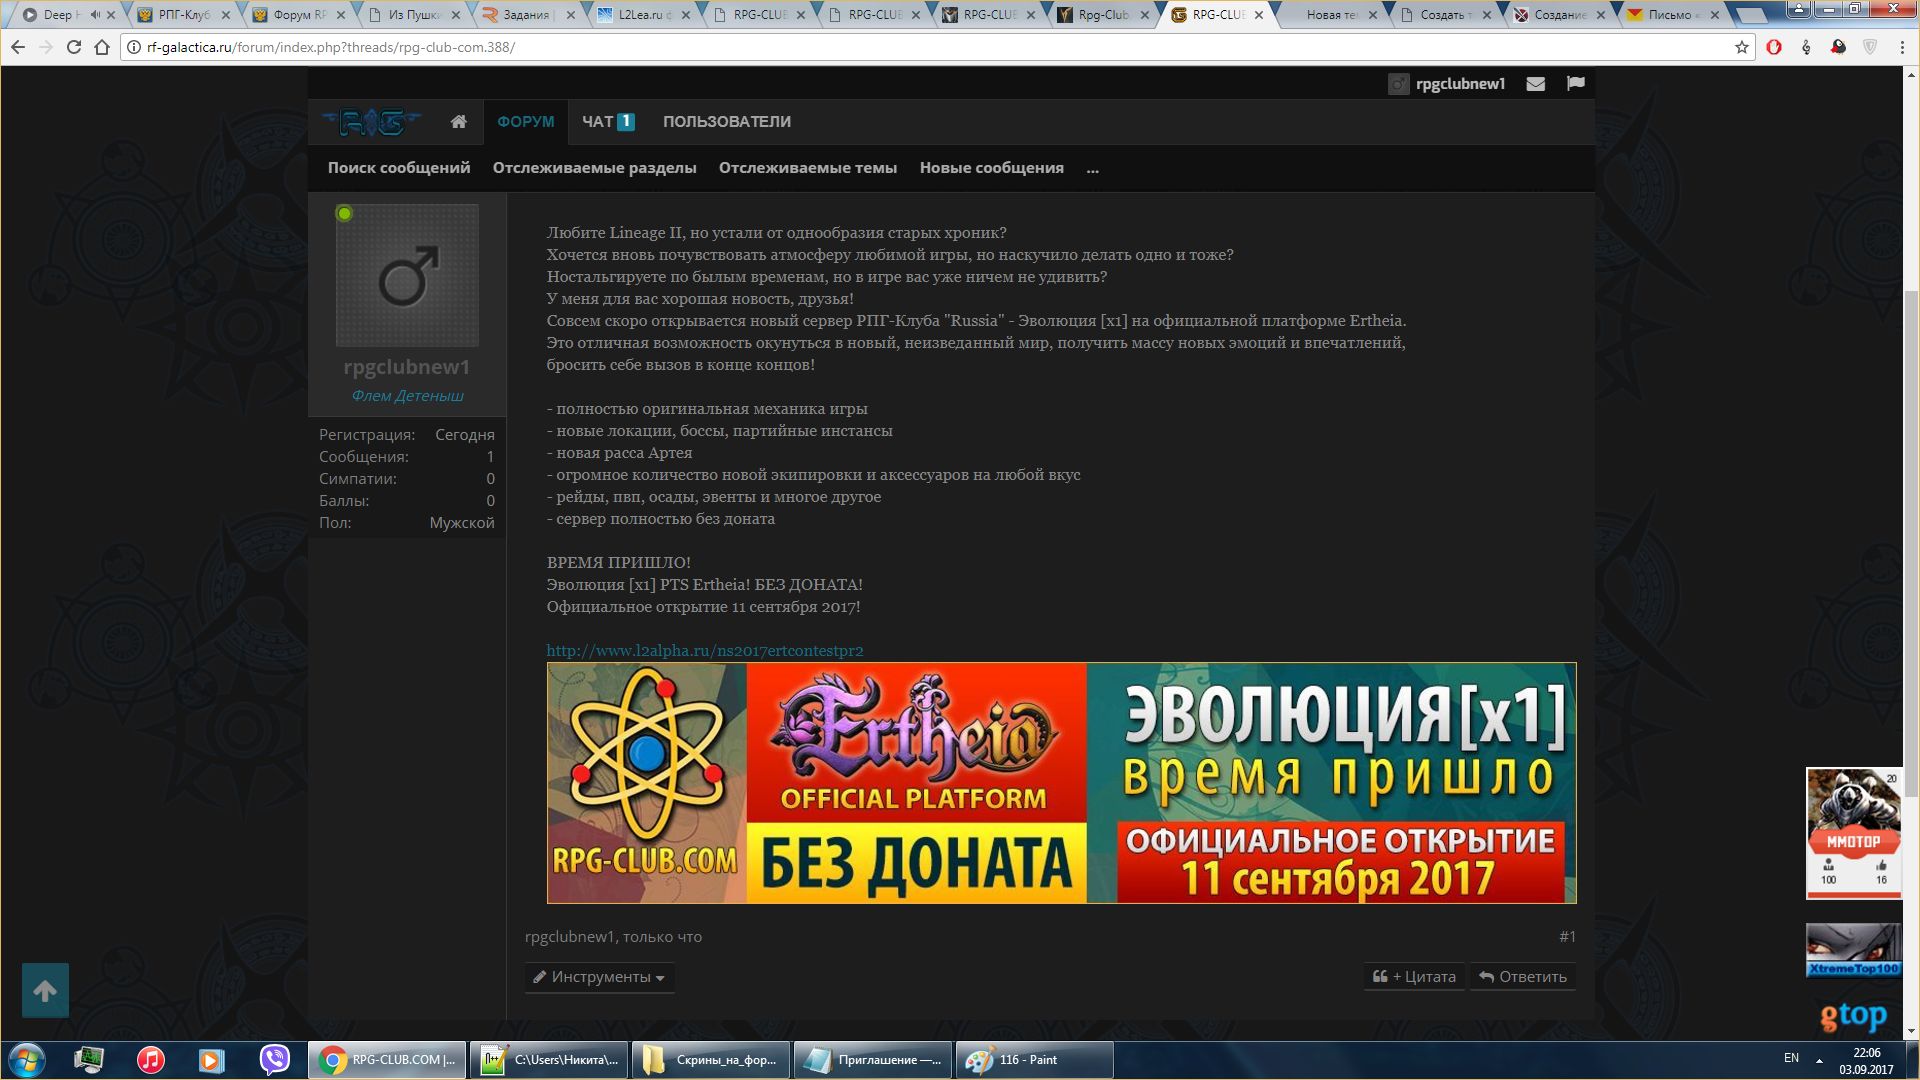Click the XtremeTop100 banner
The width and height of the screenshot is (1920, 1080).
tap(1853, 950)
